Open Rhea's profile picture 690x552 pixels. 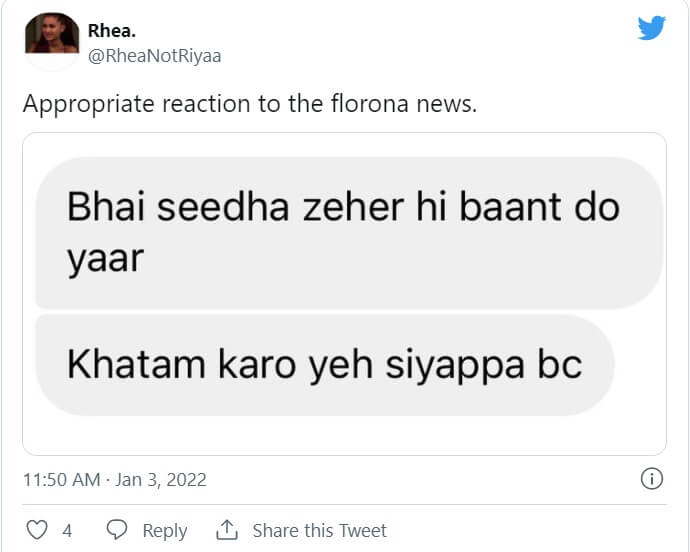pos(52,38)
